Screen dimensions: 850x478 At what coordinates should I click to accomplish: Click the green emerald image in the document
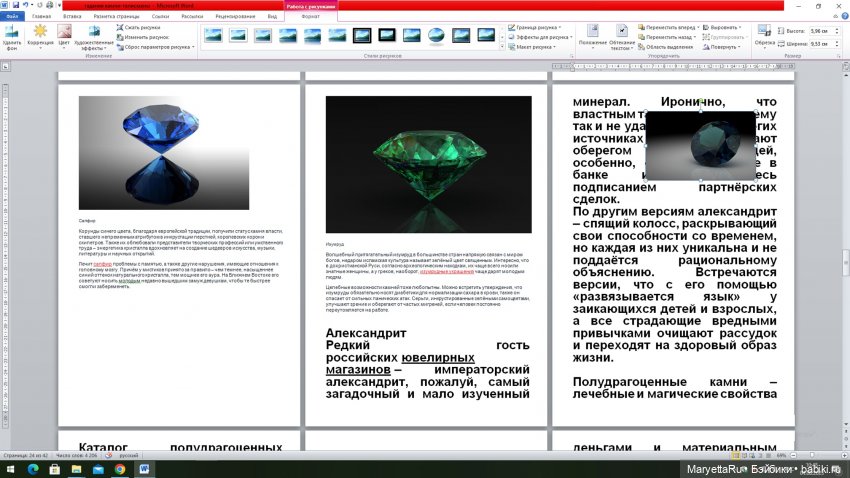click(x=428, y=162)
